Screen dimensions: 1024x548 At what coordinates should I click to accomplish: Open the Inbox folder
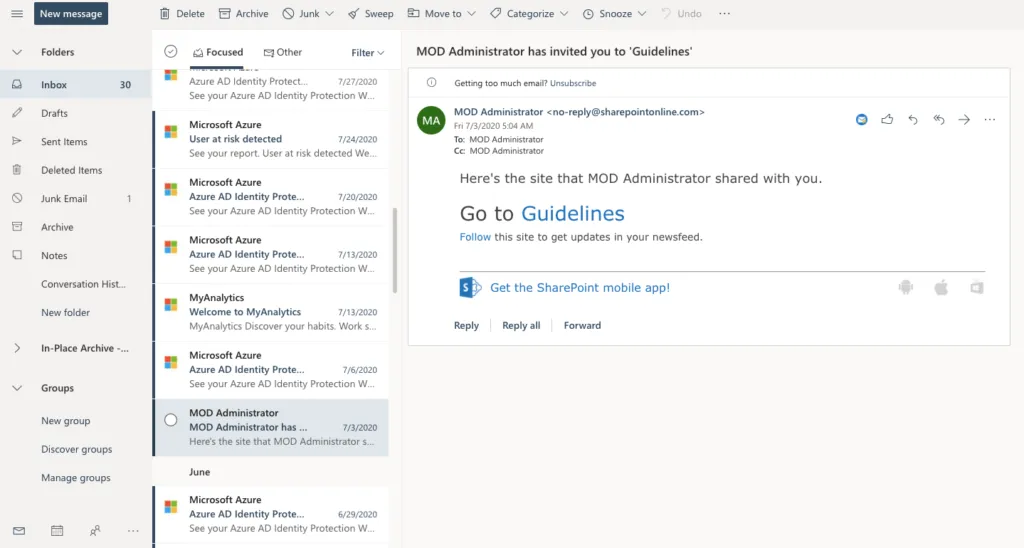point(76,85)
